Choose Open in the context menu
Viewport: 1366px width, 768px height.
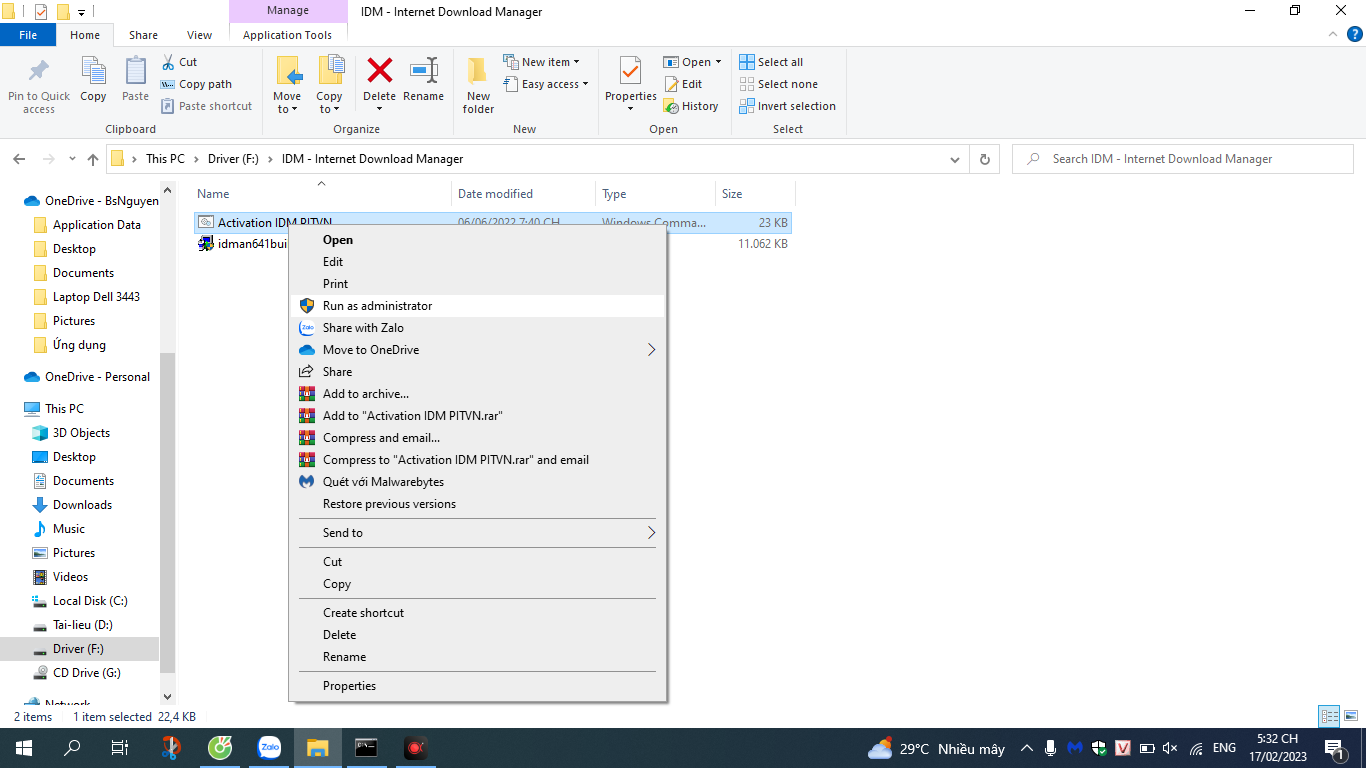point(478,240)
